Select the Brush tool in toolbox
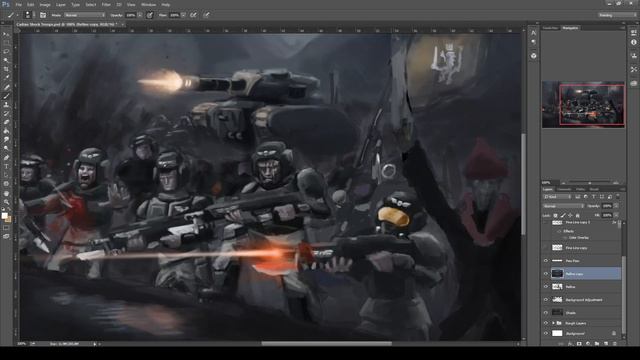 pyautogui.click(x=6, y=96)
